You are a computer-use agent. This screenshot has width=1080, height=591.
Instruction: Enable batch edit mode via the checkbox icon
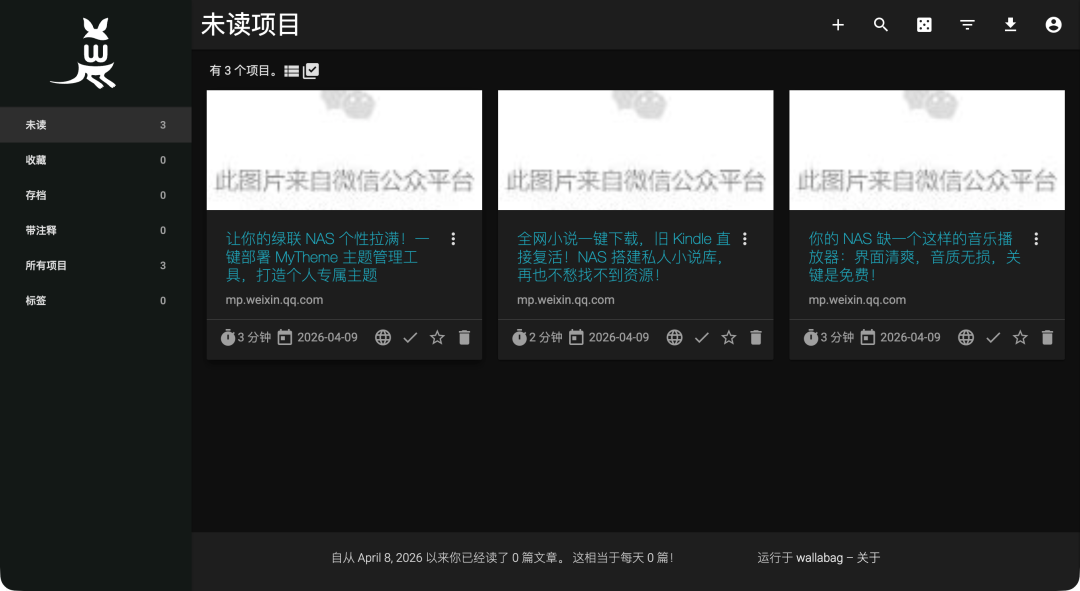click(310, 70)
